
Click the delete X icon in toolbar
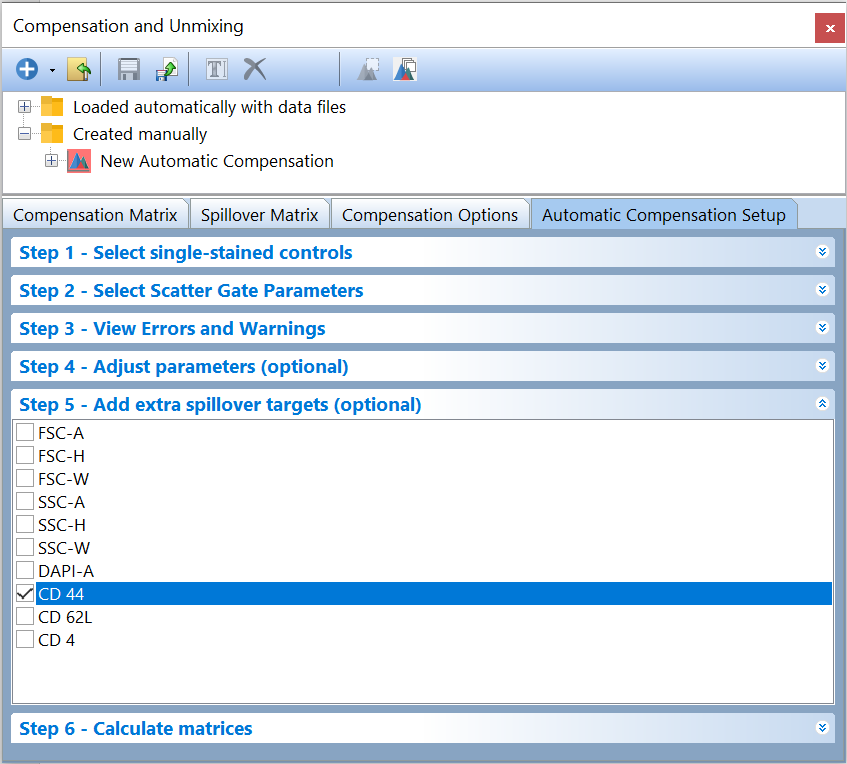254,69
